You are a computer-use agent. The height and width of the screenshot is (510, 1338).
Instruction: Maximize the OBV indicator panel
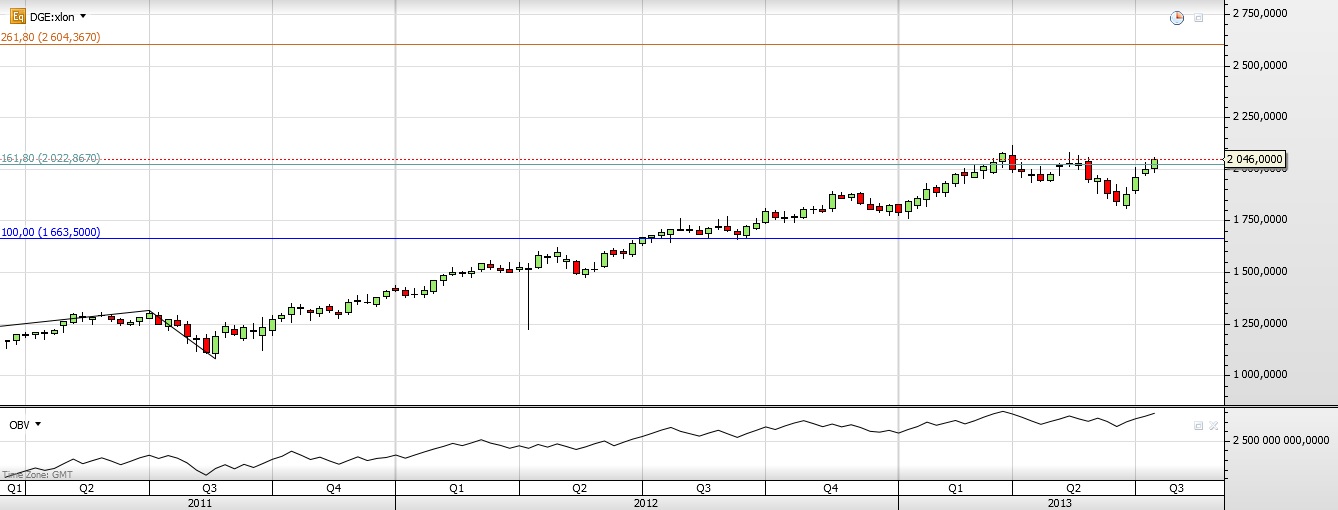1198,425
